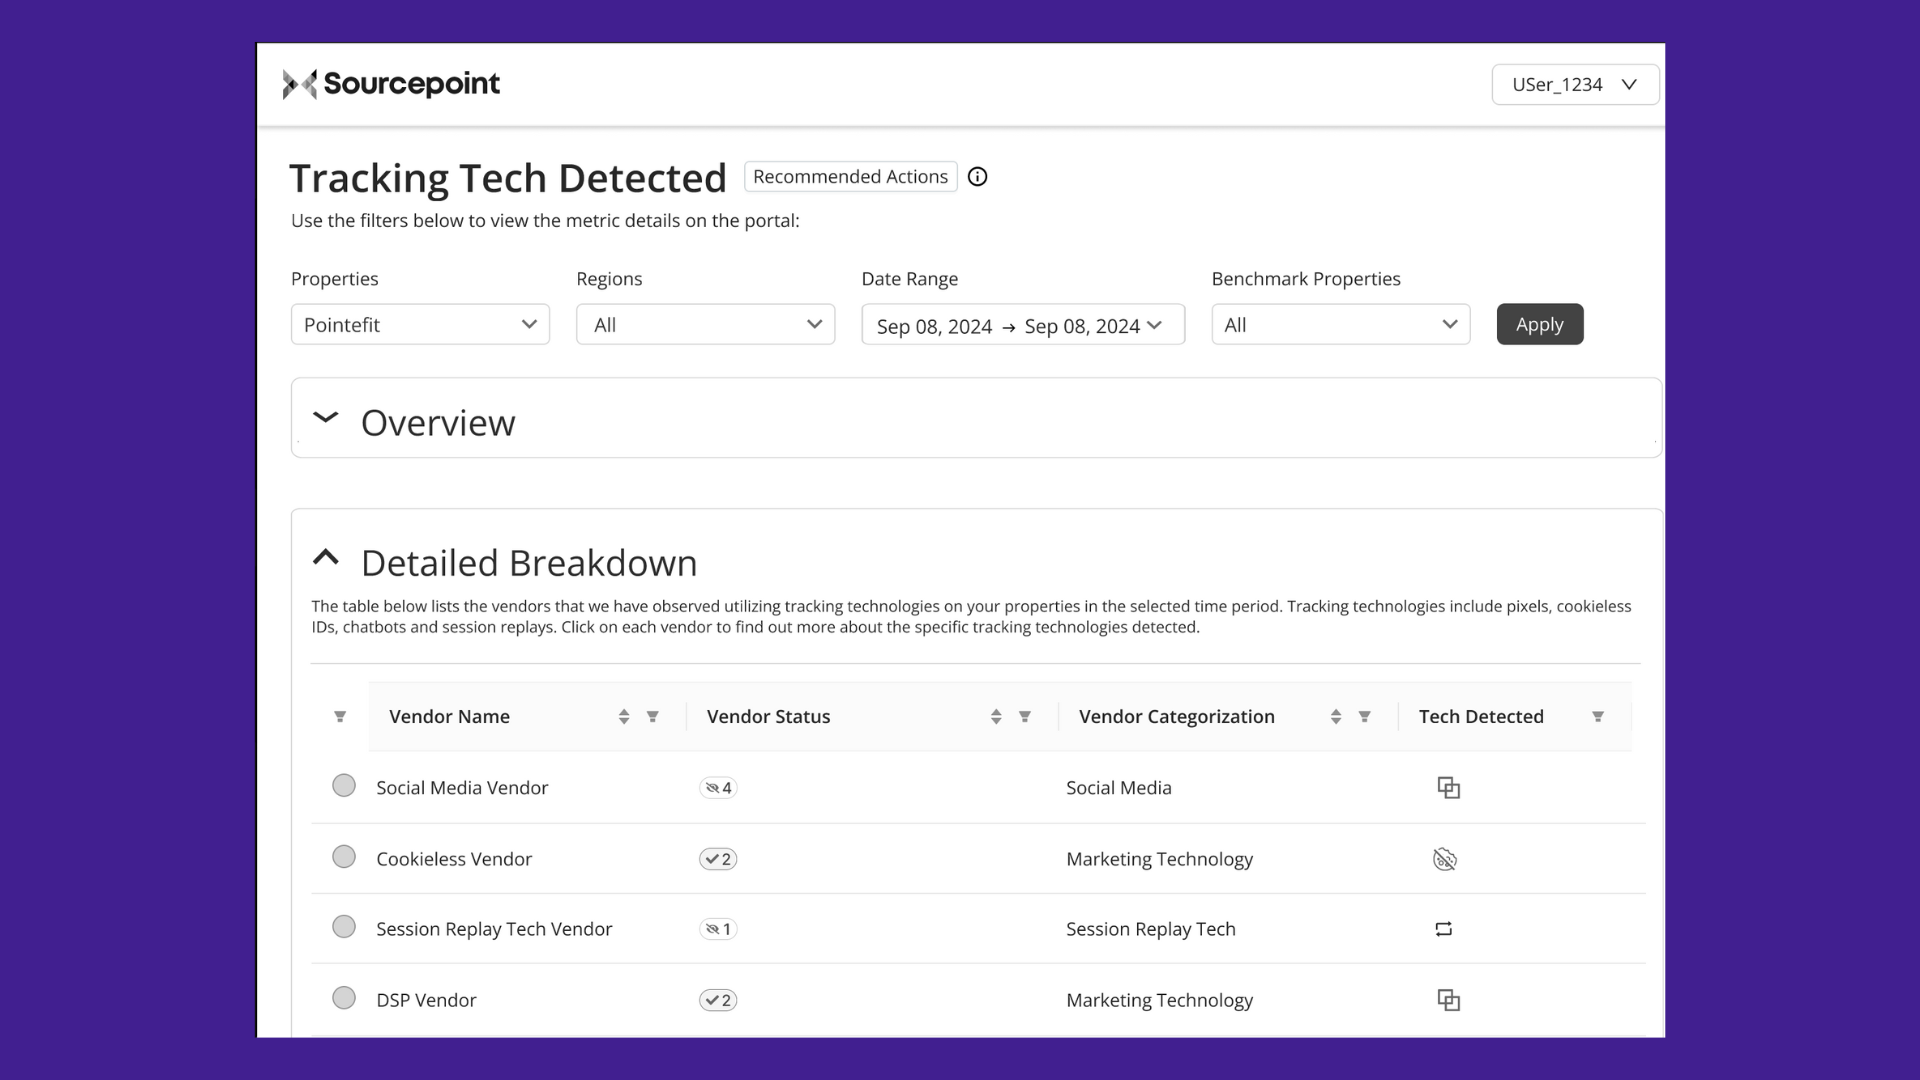Expand the Overview section

tap(326, 418)
